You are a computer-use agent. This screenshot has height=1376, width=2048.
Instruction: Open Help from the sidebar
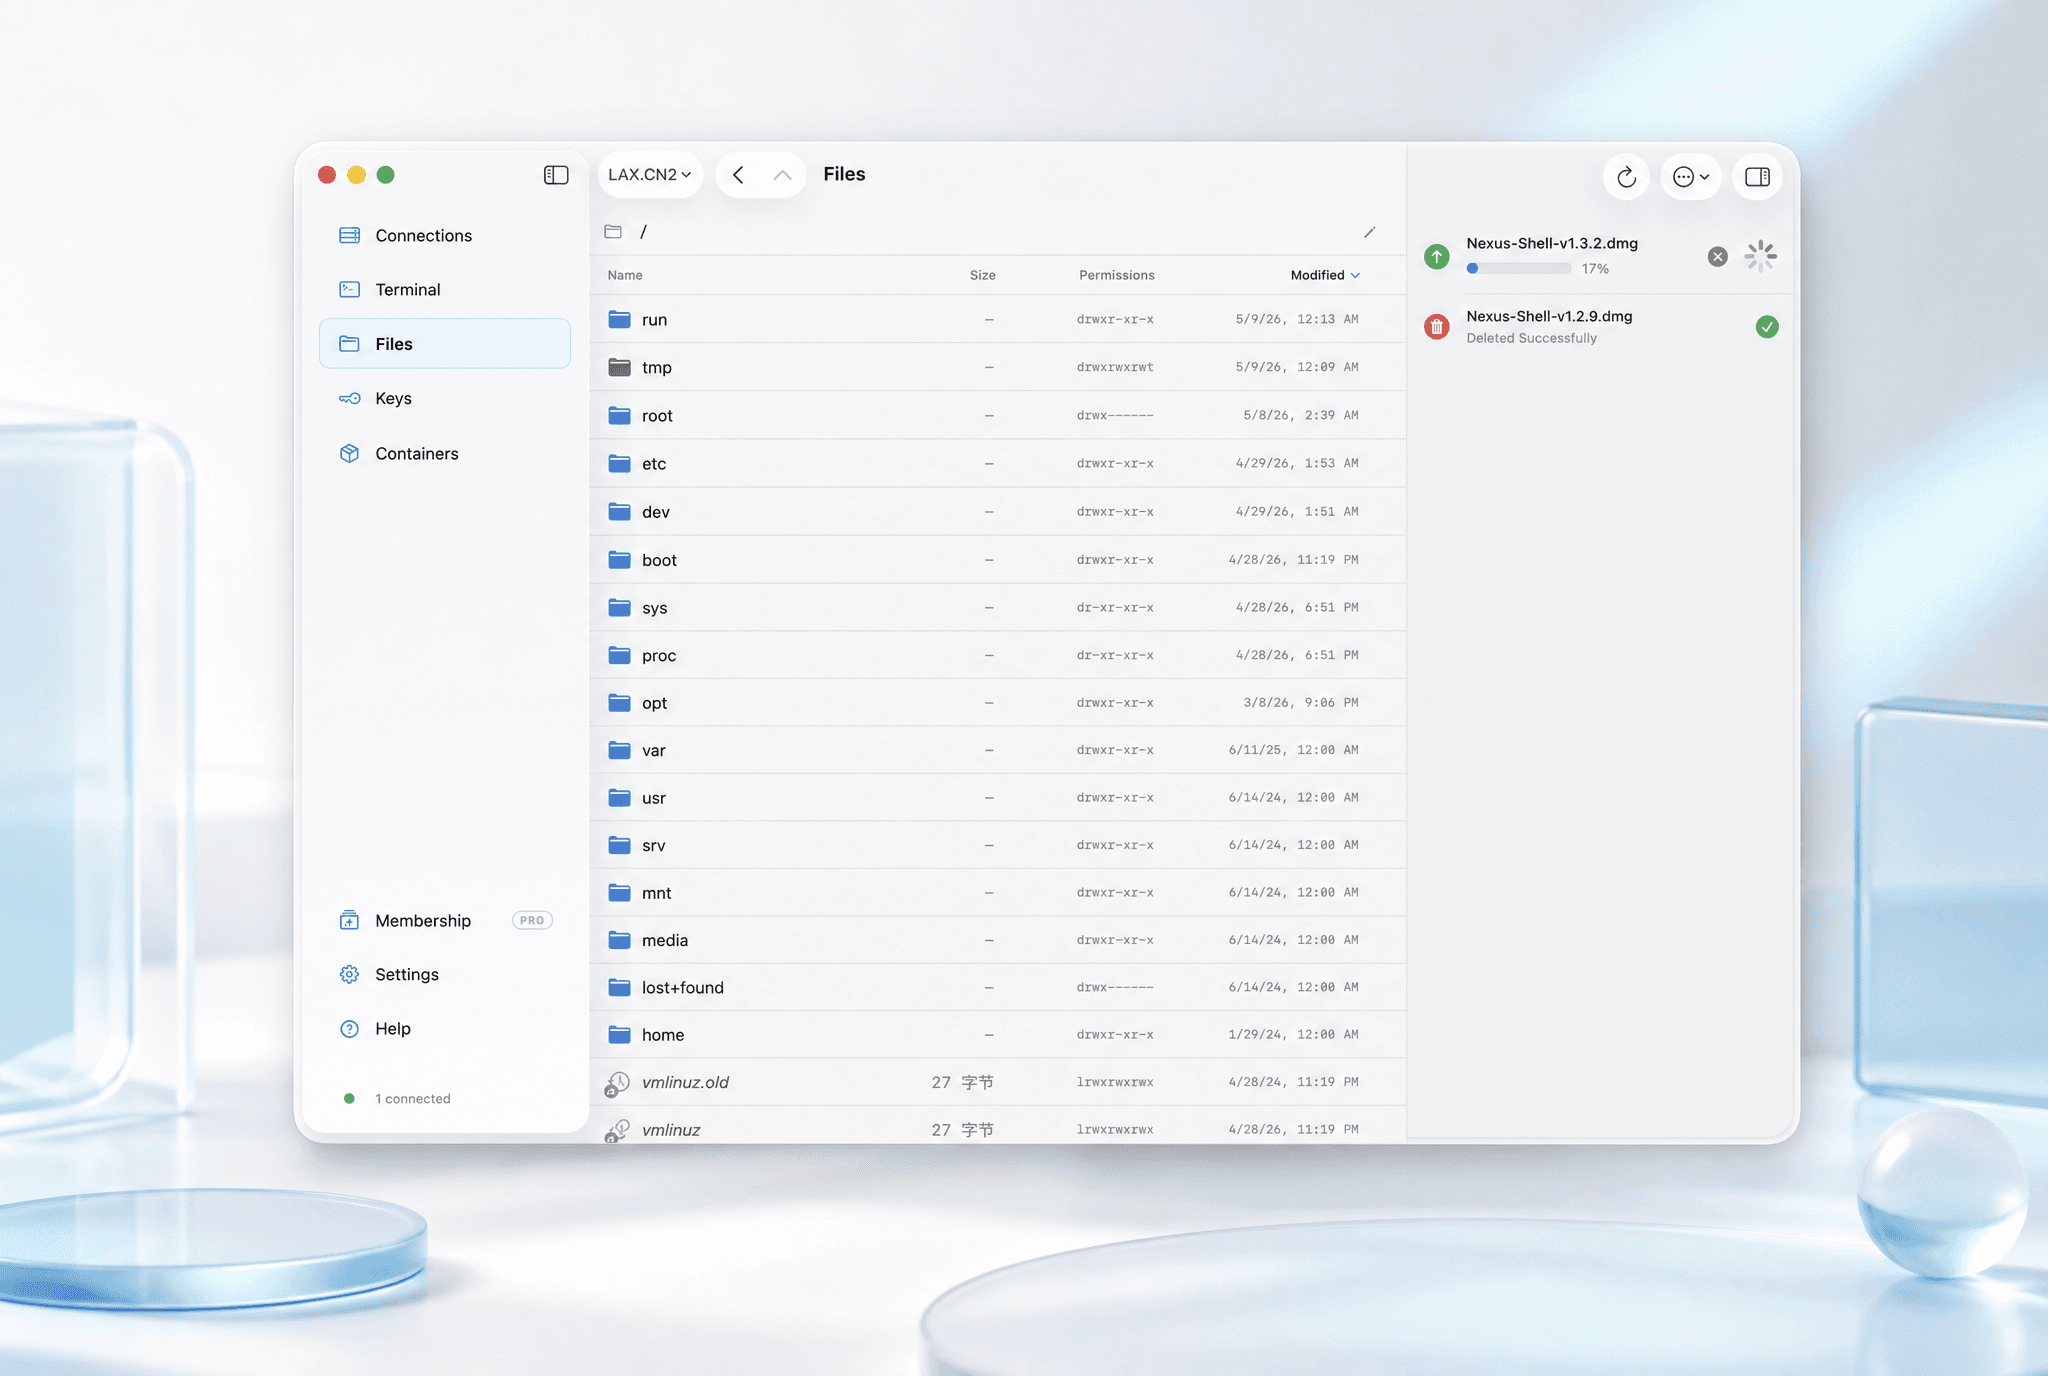pos(445,1028)
